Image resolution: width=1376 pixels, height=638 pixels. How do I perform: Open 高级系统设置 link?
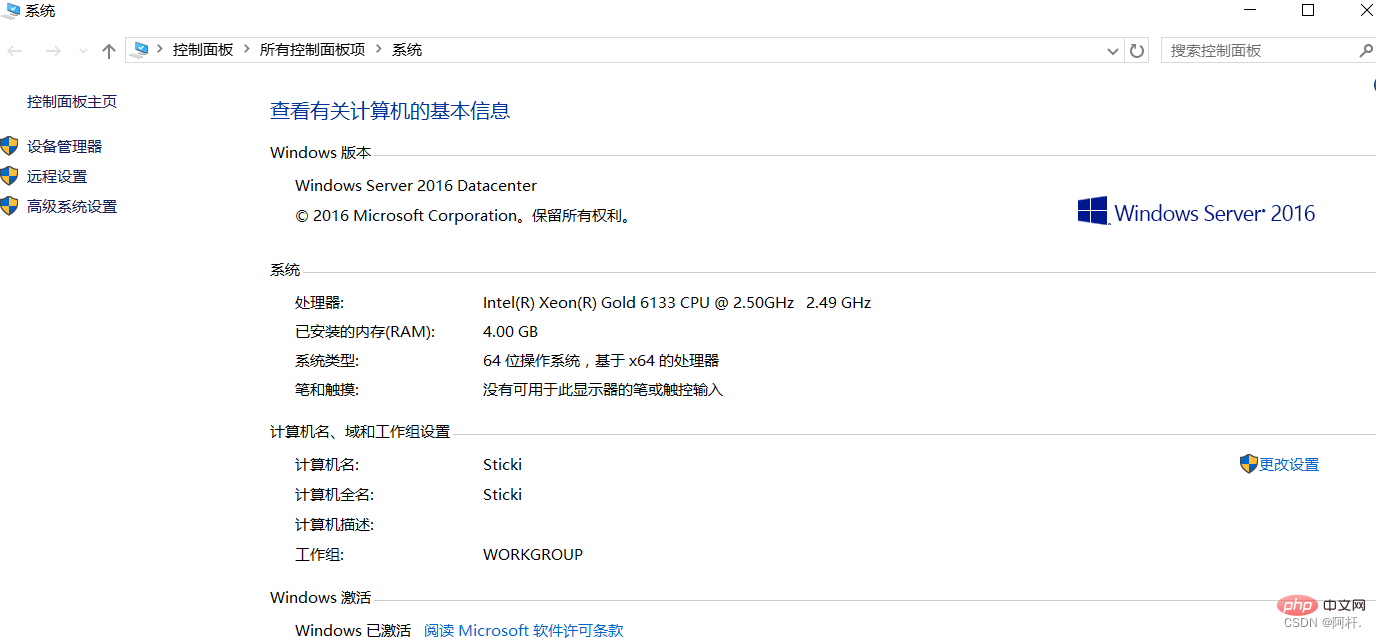(72, 207)
